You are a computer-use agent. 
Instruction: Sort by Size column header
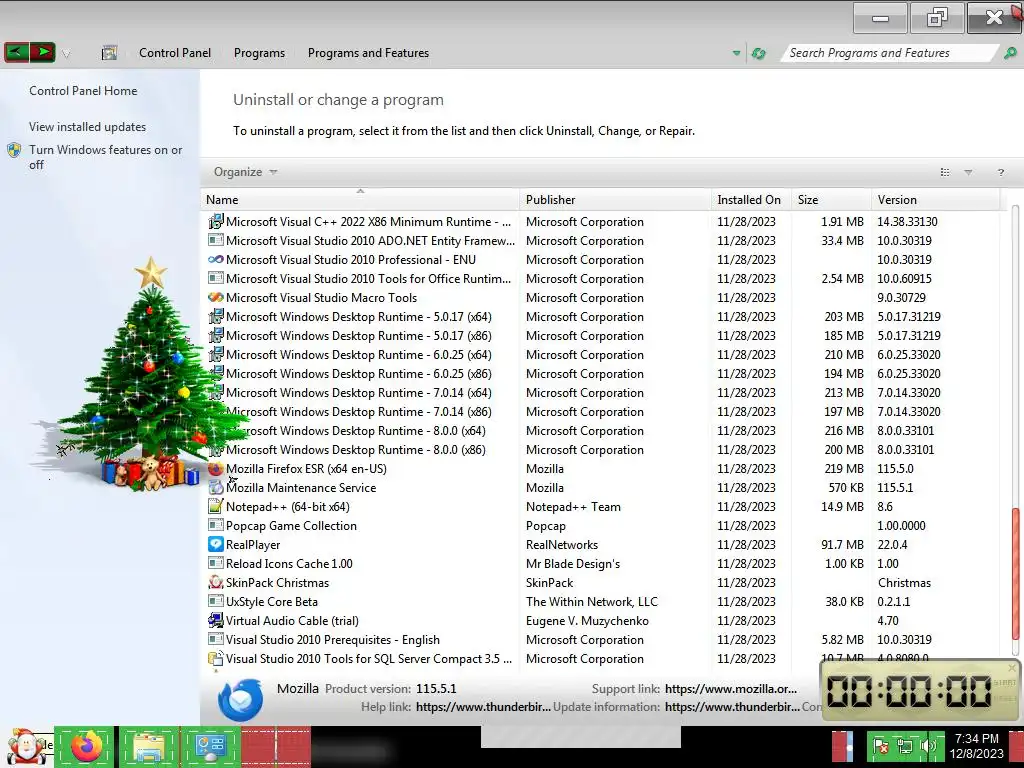pos(831,200)
